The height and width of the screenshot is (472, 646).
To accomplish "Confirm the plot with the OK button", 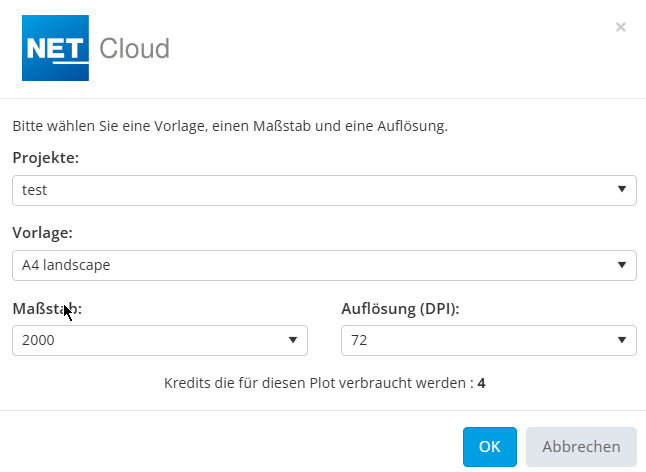I will pyautogui.click(x=489, y=447).
